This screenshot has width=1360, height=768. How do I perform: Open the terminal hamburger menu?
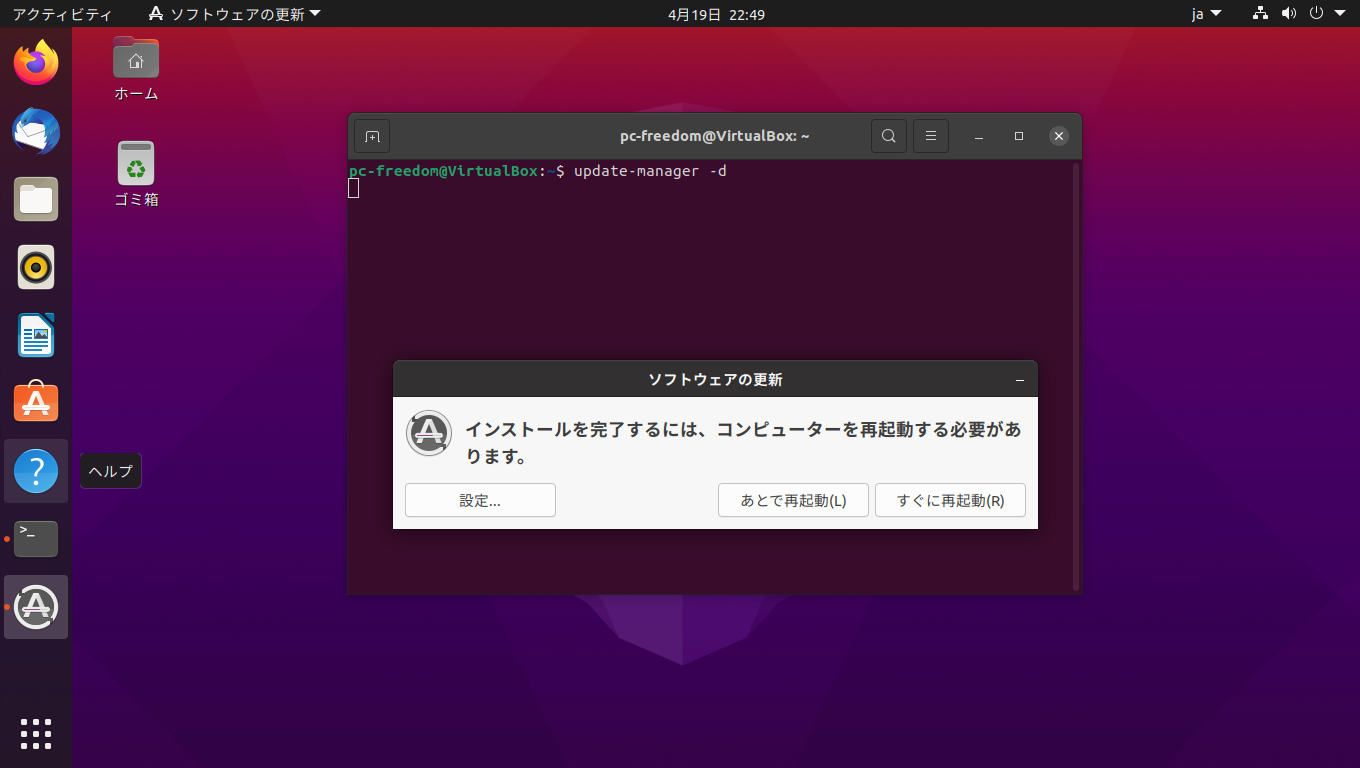coord(930,136)
